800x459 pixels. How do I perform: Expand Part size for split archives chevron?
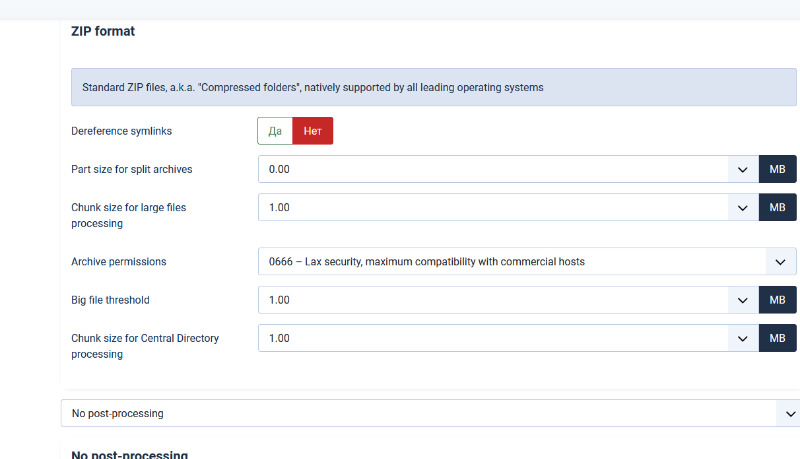[x=743, y=169]
